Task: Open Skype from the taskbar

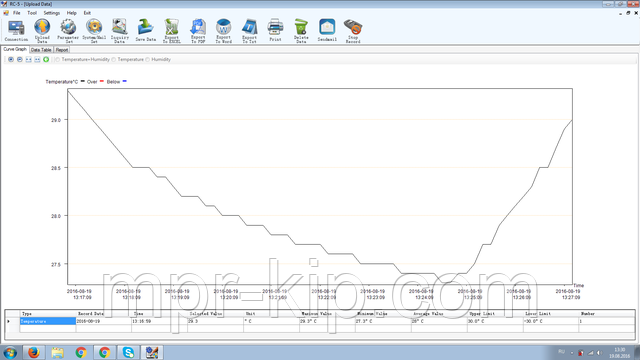Action: (x=128, y=352)
